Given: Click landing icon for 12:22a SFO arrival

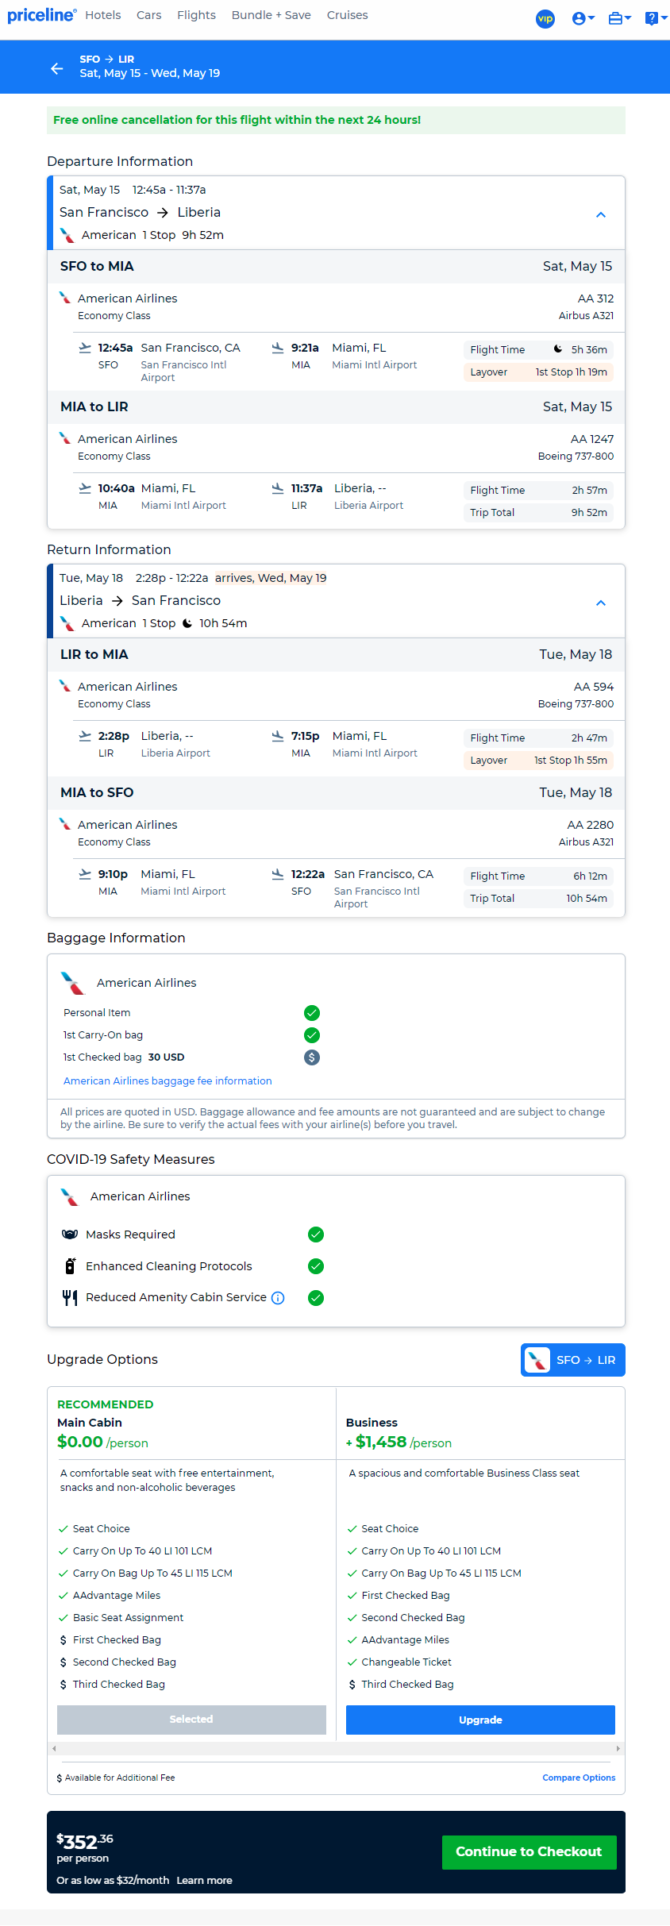Looking at the screenshot, I should [278, 874].
